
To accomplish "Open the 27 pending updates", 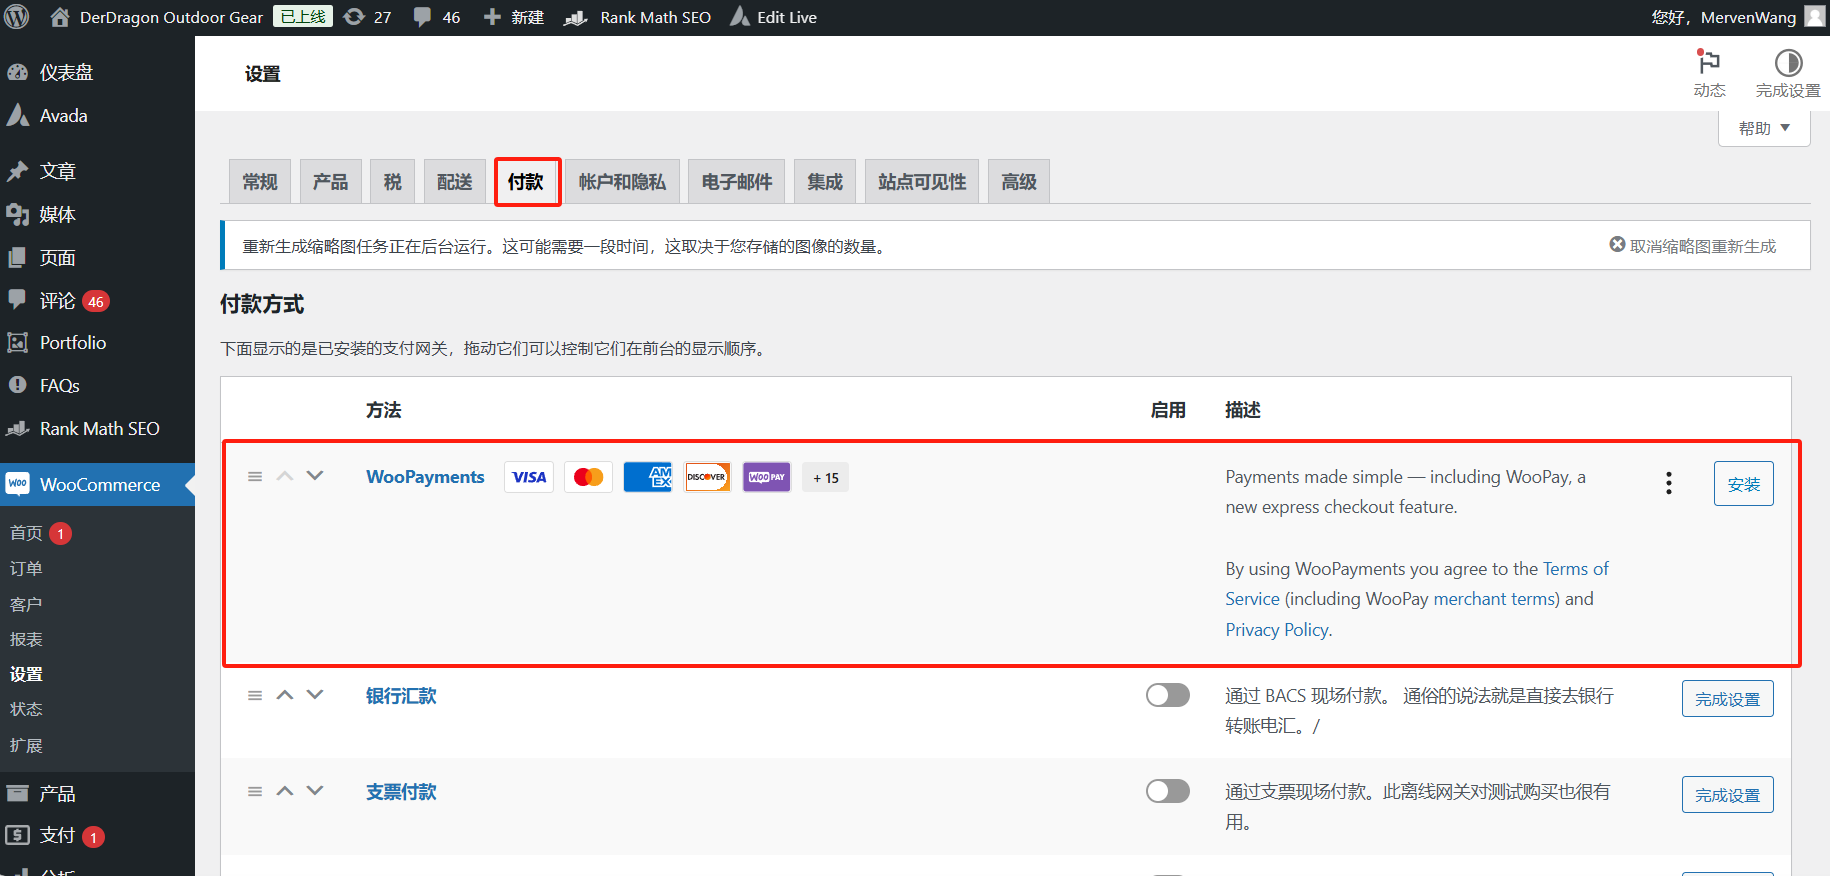I will (367, 17).
